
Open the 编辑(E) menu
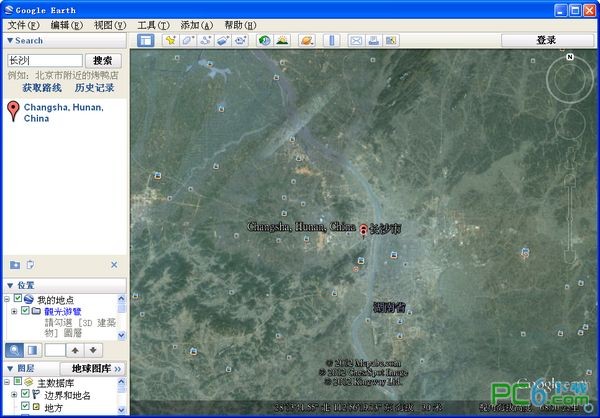67,25
